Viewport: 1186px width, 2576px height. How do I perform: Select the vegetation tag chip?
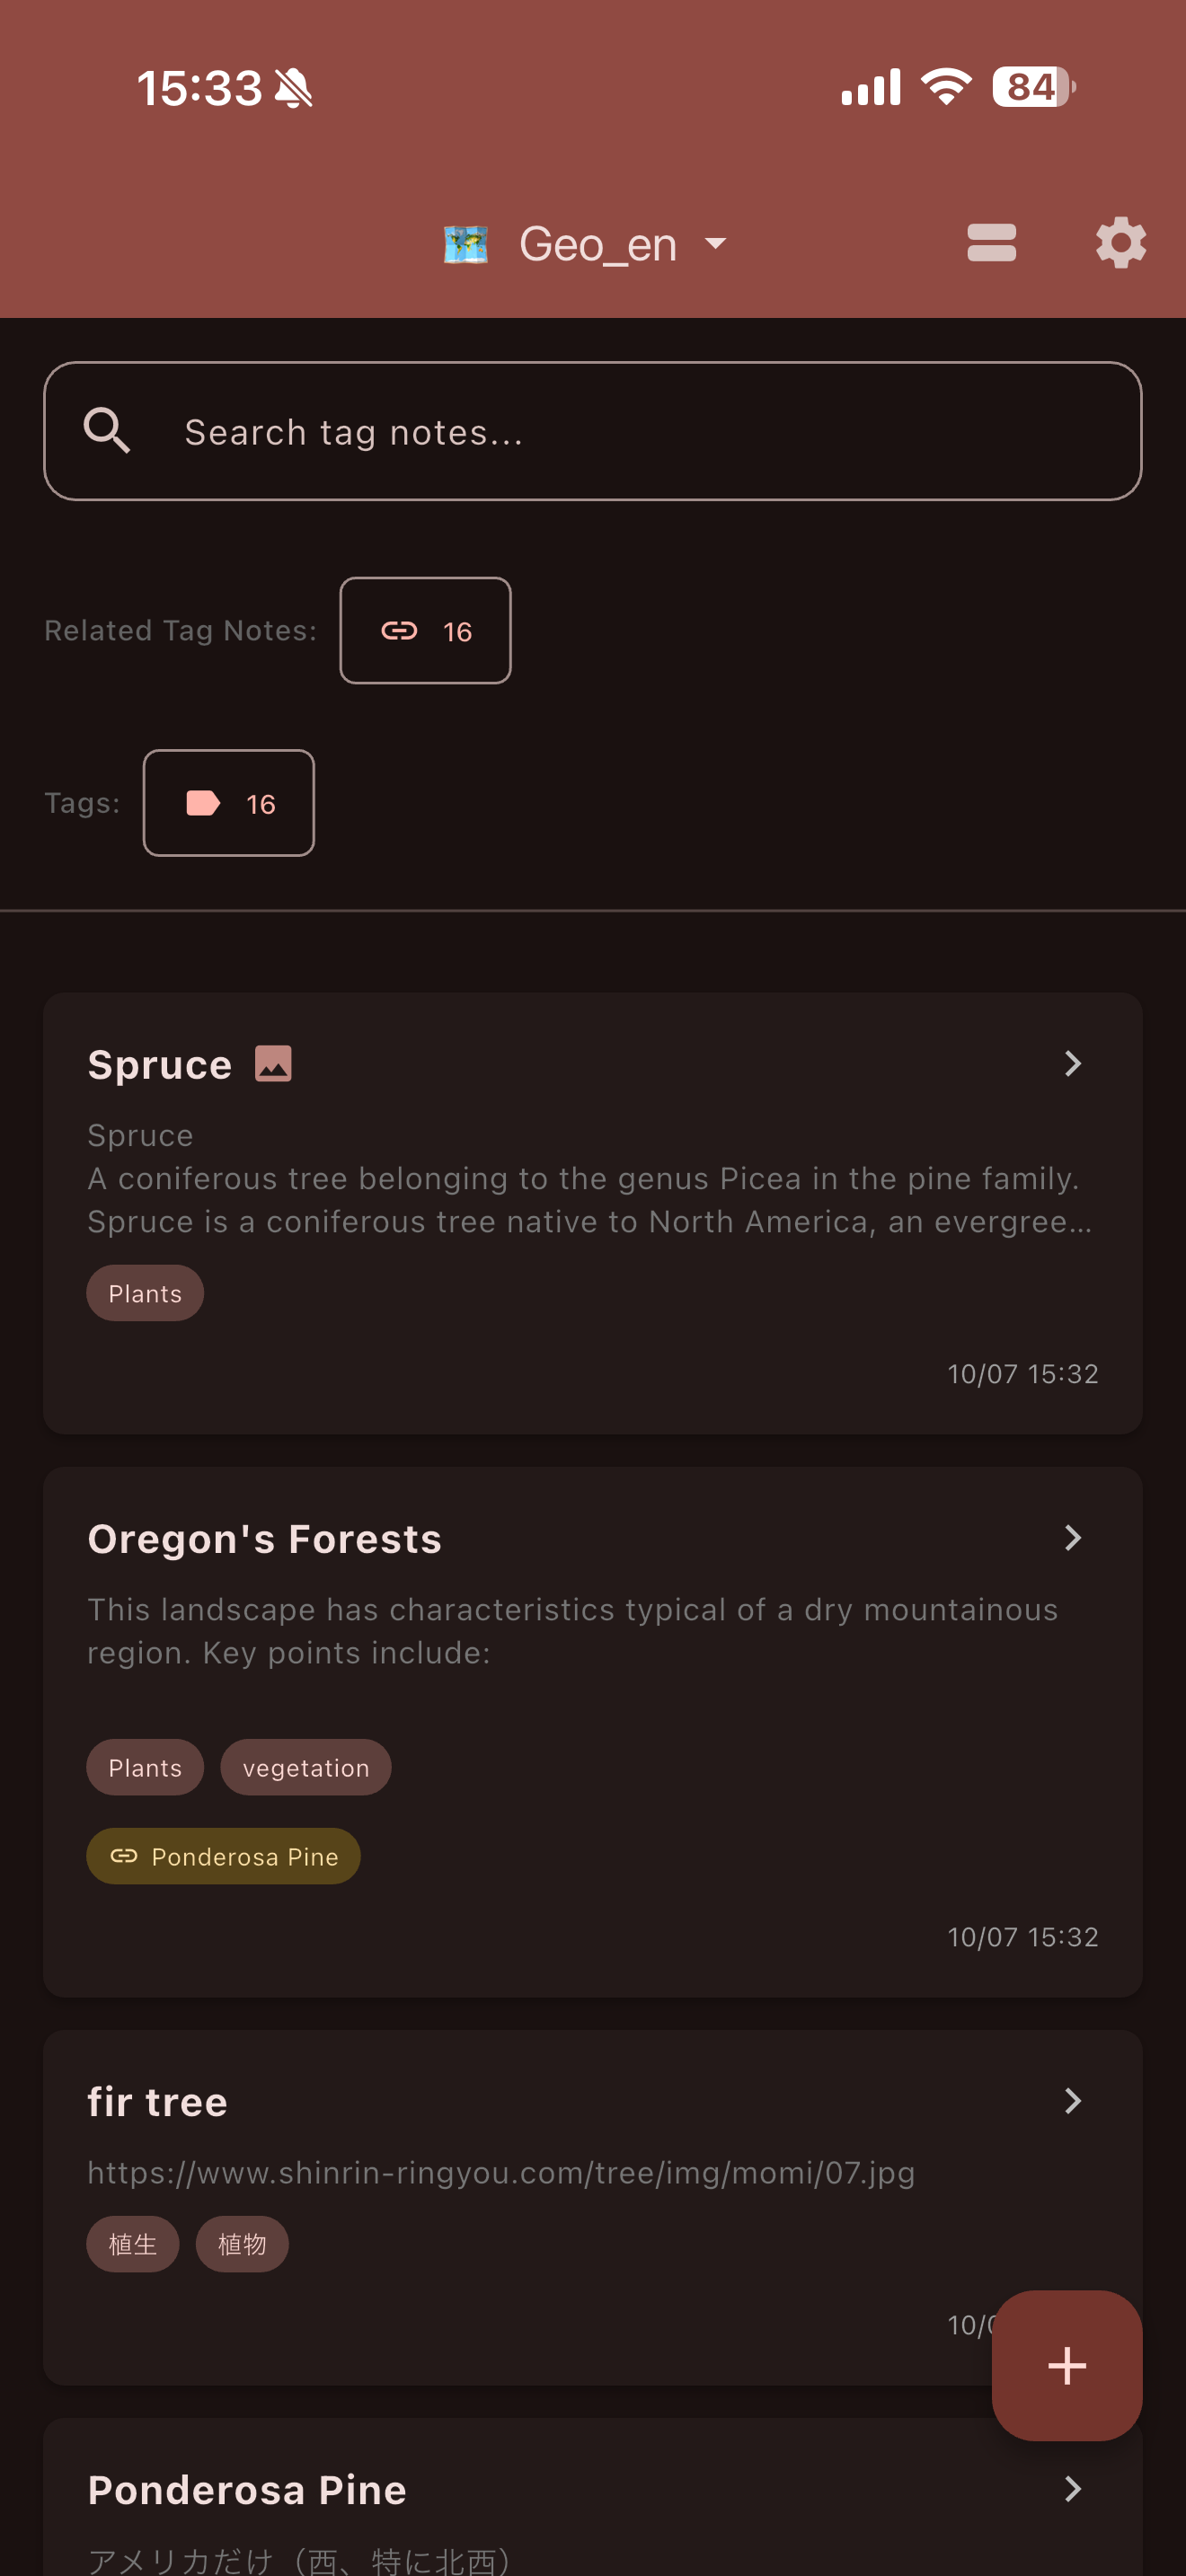point(306,1767)
